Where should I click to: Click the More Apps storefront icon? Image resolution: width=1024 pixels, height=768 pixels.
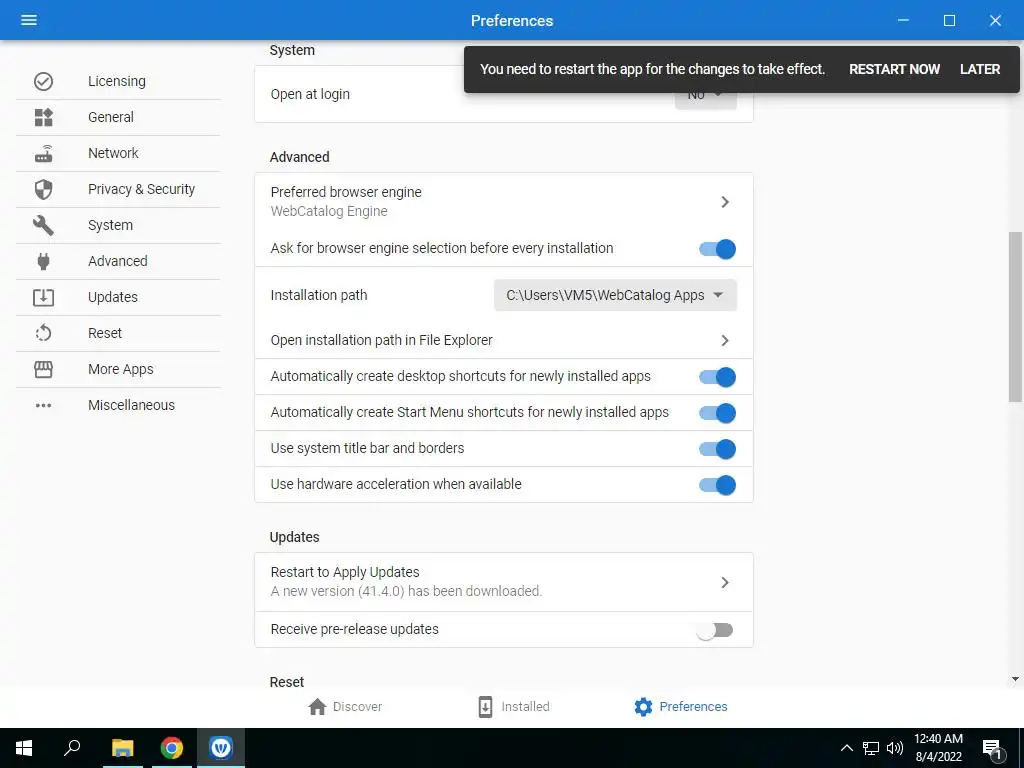(x=43, y=369)
